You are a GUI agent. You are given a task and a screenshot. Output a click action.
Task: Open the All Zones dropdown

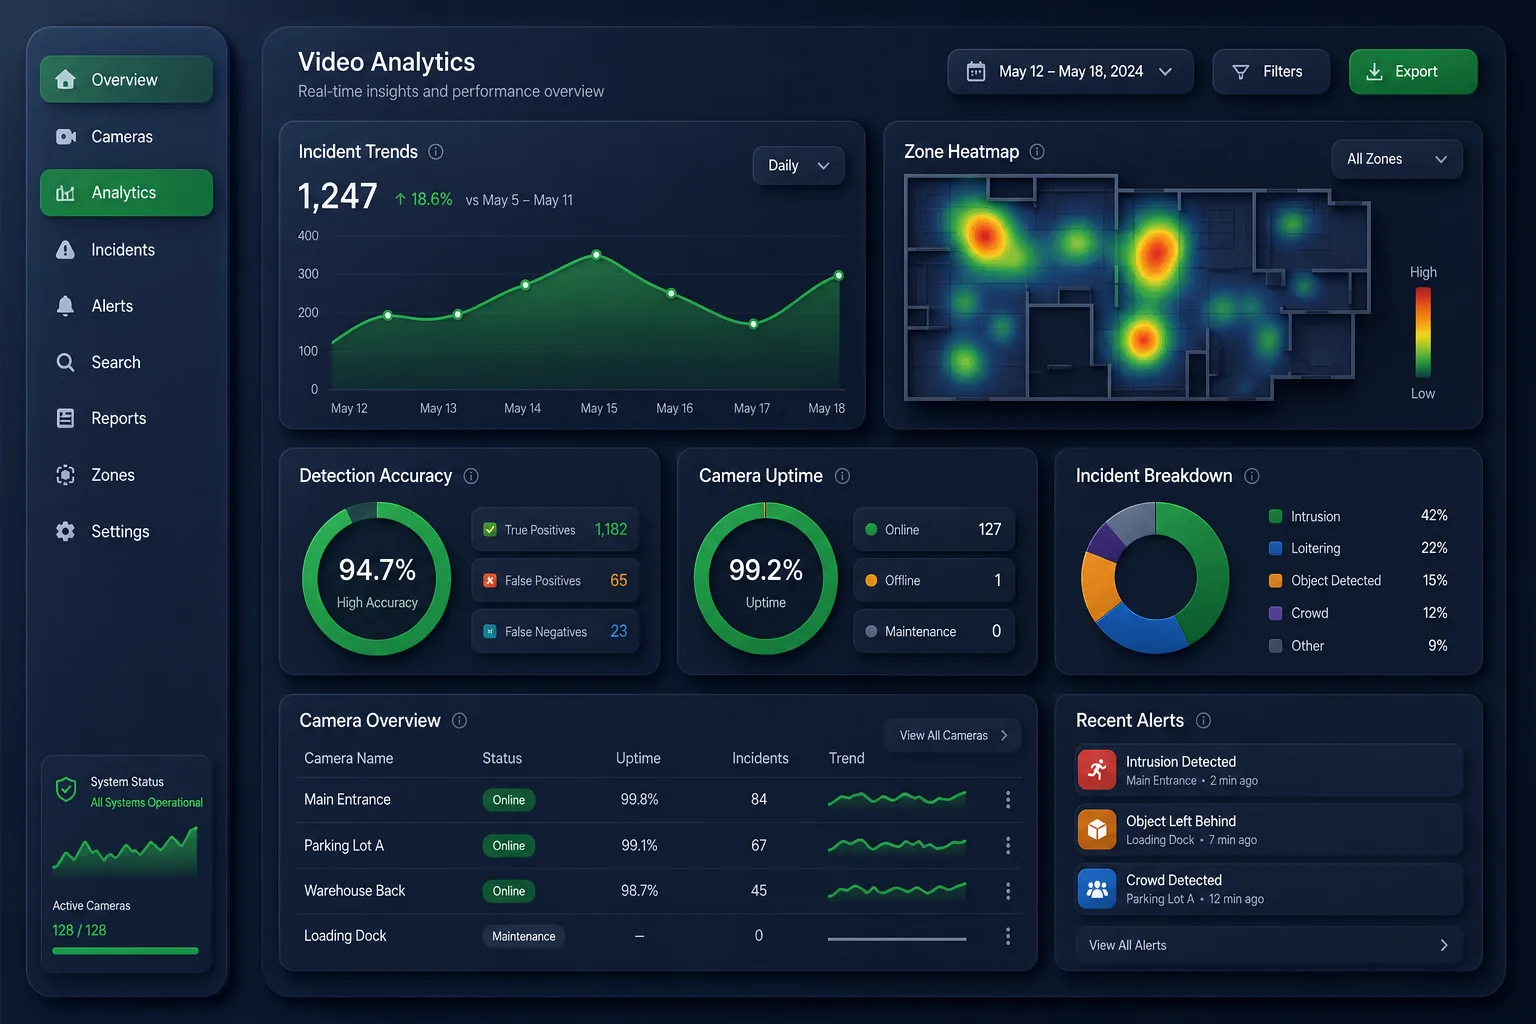tap(1397, 159)
